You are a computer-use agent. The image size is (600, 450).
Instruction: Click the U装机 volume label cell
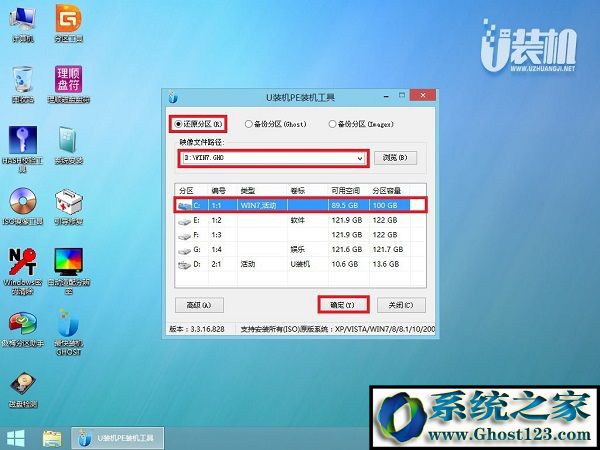[x=300, y=264]
